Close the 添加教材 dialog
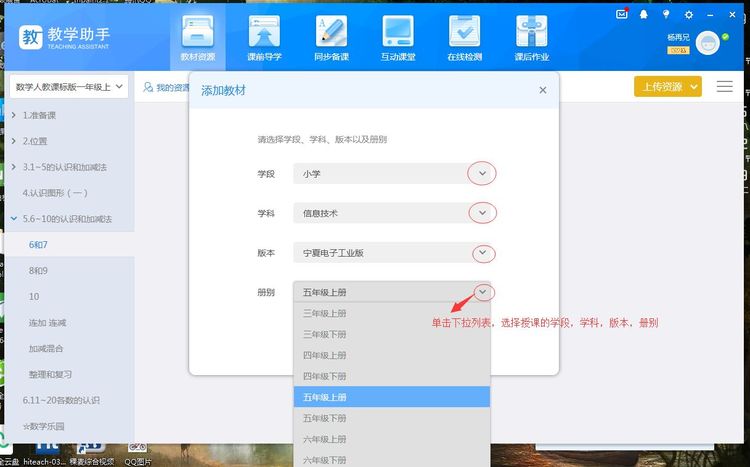 pos(543,90)
